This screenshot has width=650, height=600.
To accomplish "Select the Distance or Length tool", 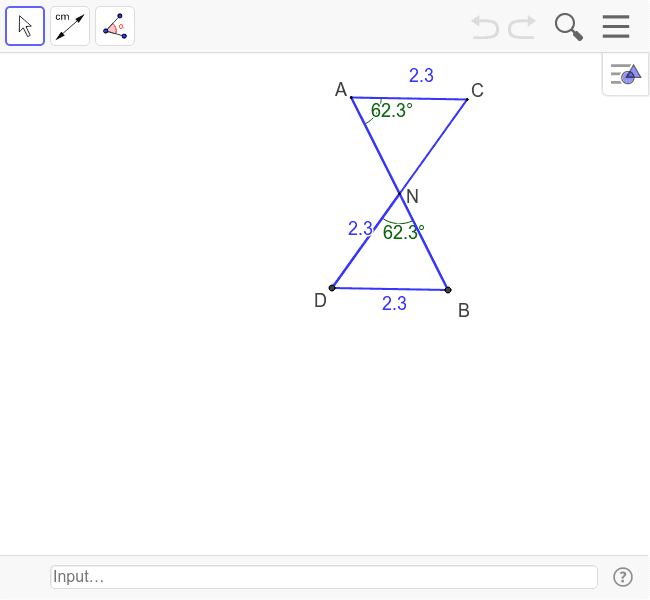I will coord(70,26).
